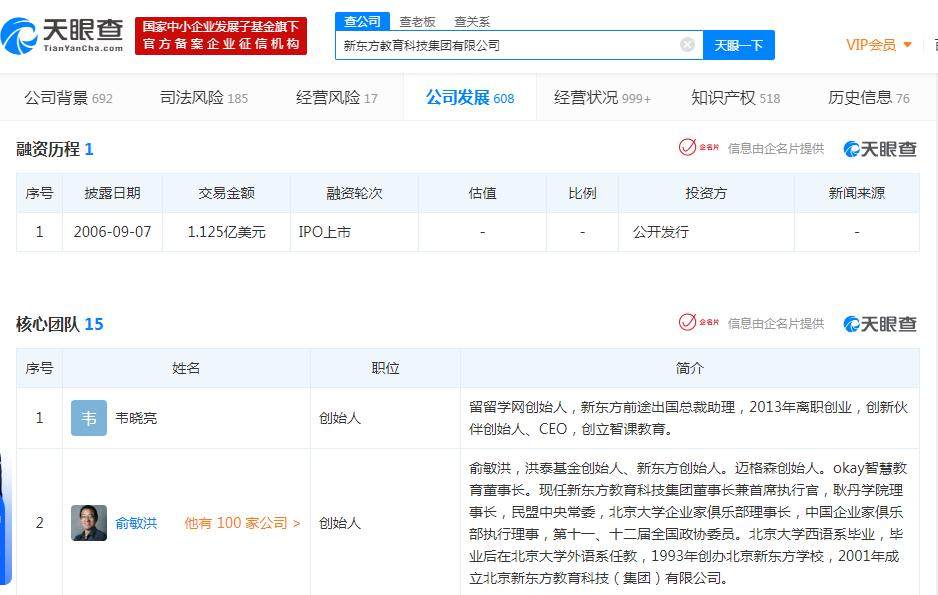
Task: Click the 投资方 column header
Action: tap(706, 193)
